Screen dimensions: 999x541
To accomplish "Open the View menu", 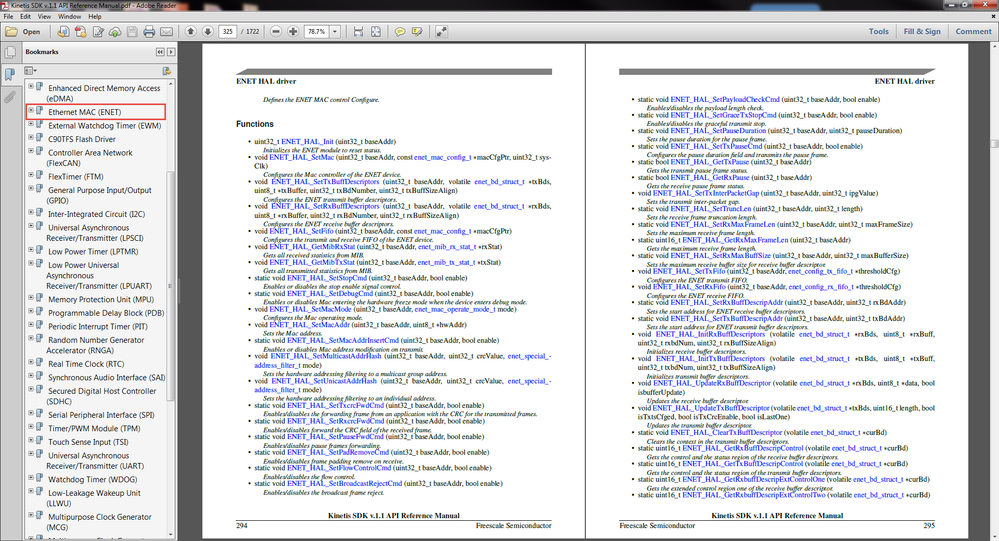I will tap(45, 17).
